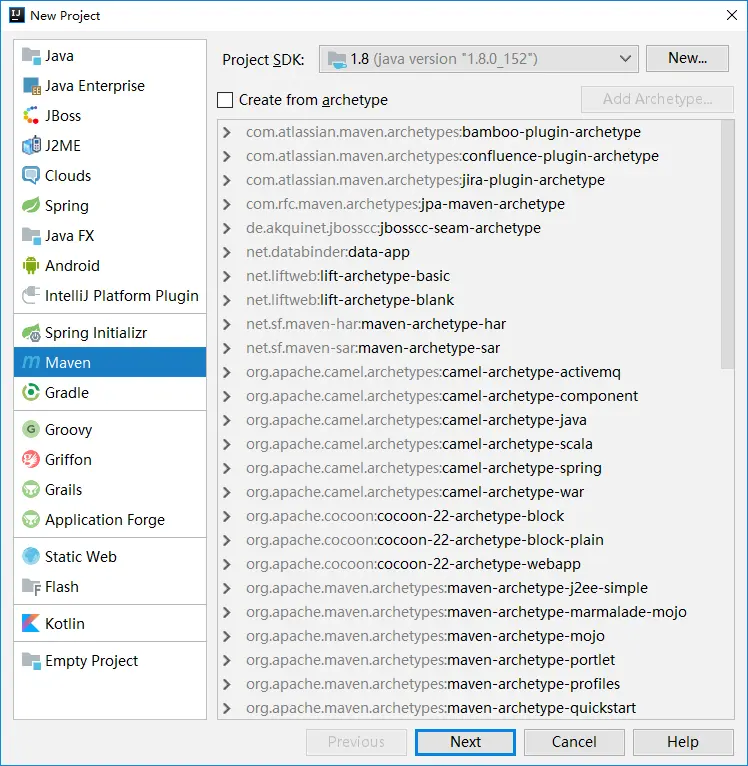
Task: Click the Cancel button
Action: click(574, 742)
